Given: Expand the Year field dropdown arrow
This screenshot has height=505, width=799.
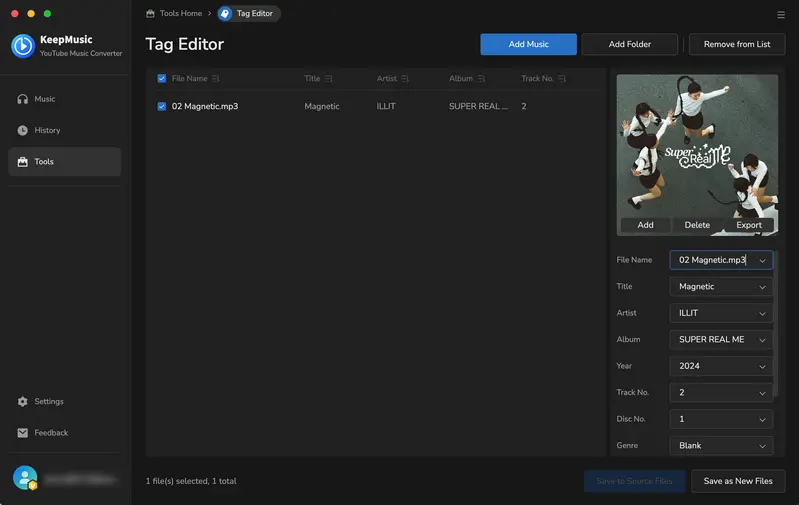Looking at the screenshot, I should [x=762, y=366].
